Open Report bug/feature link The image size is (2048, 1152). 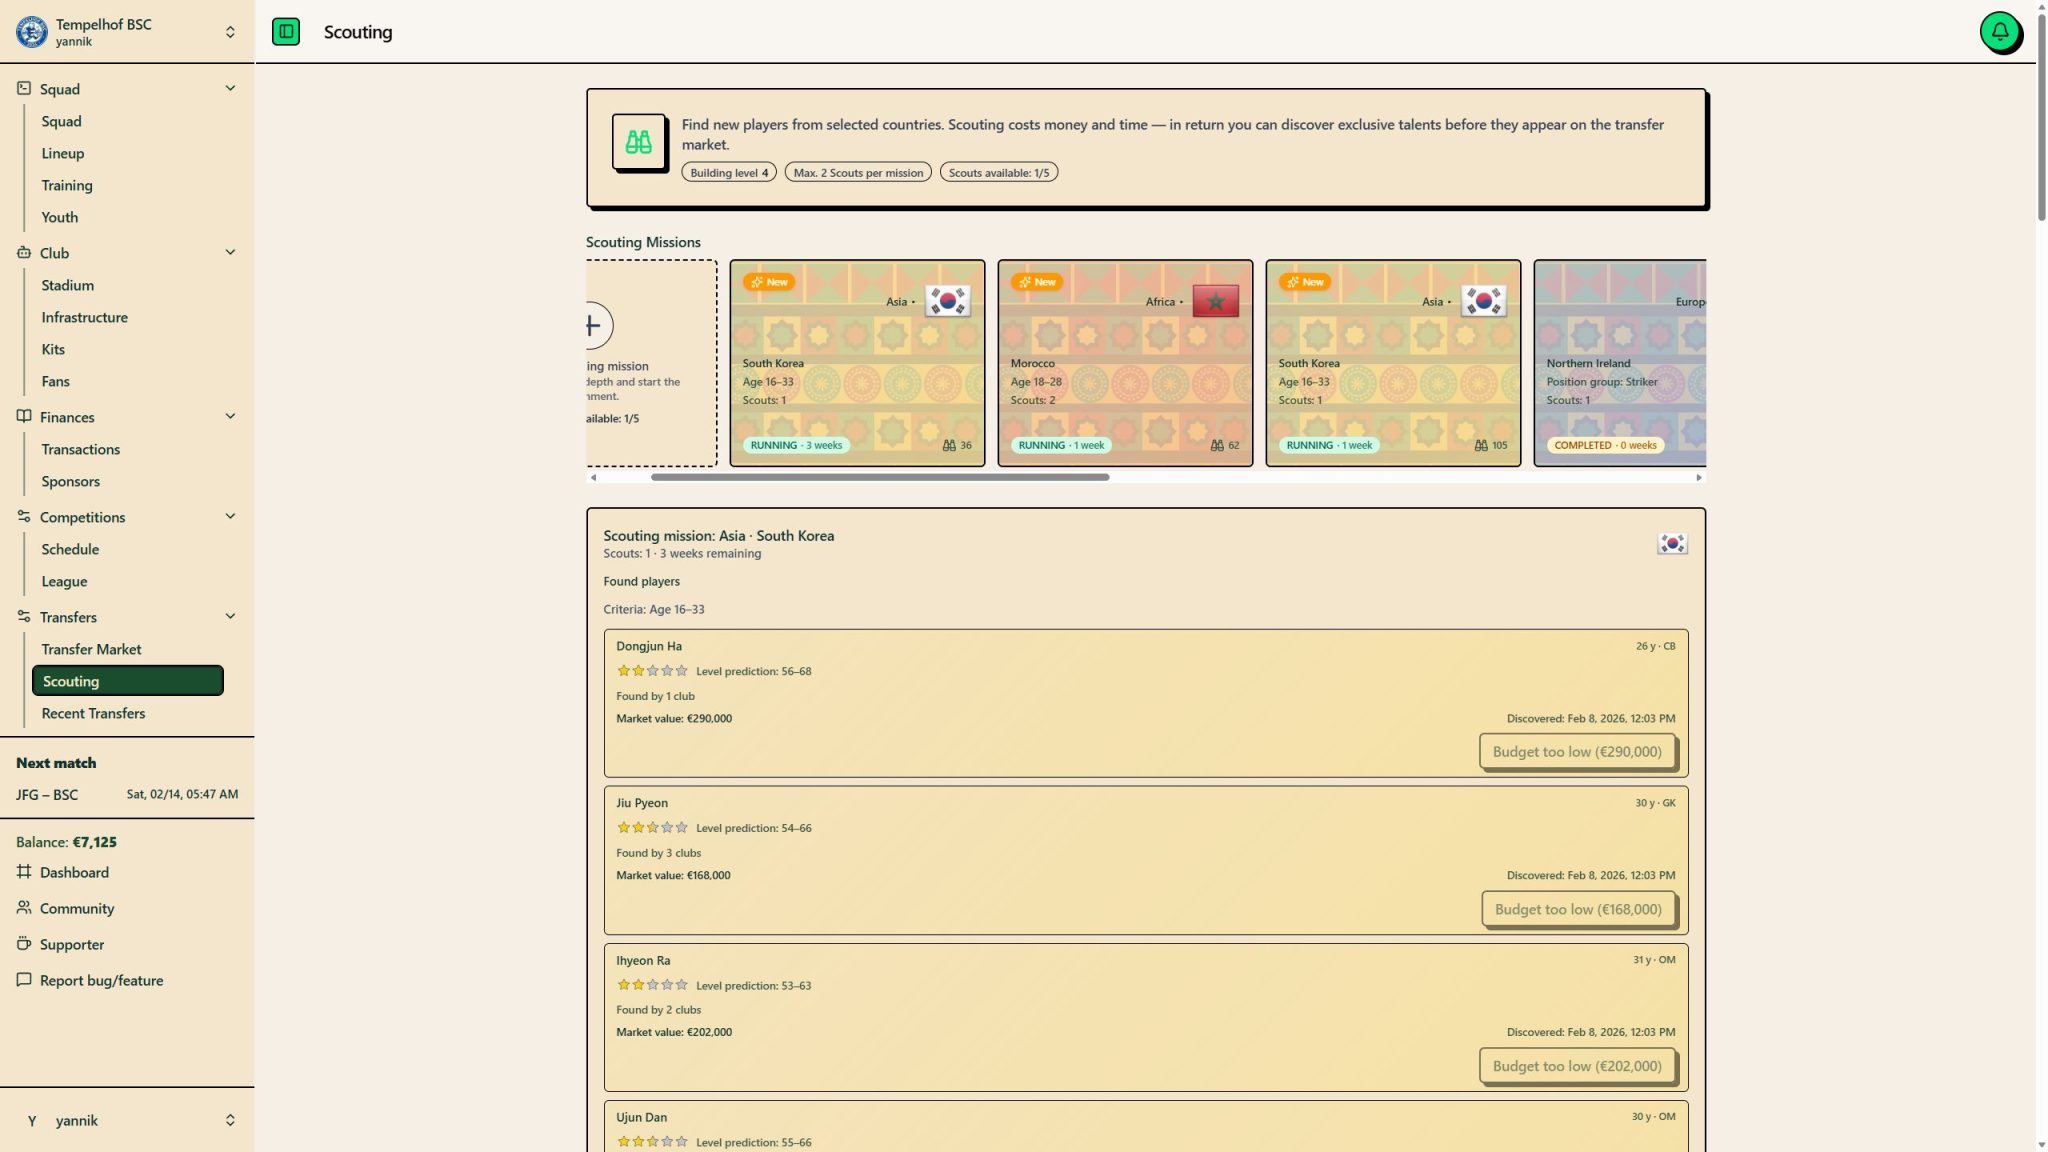pos(101,980)
